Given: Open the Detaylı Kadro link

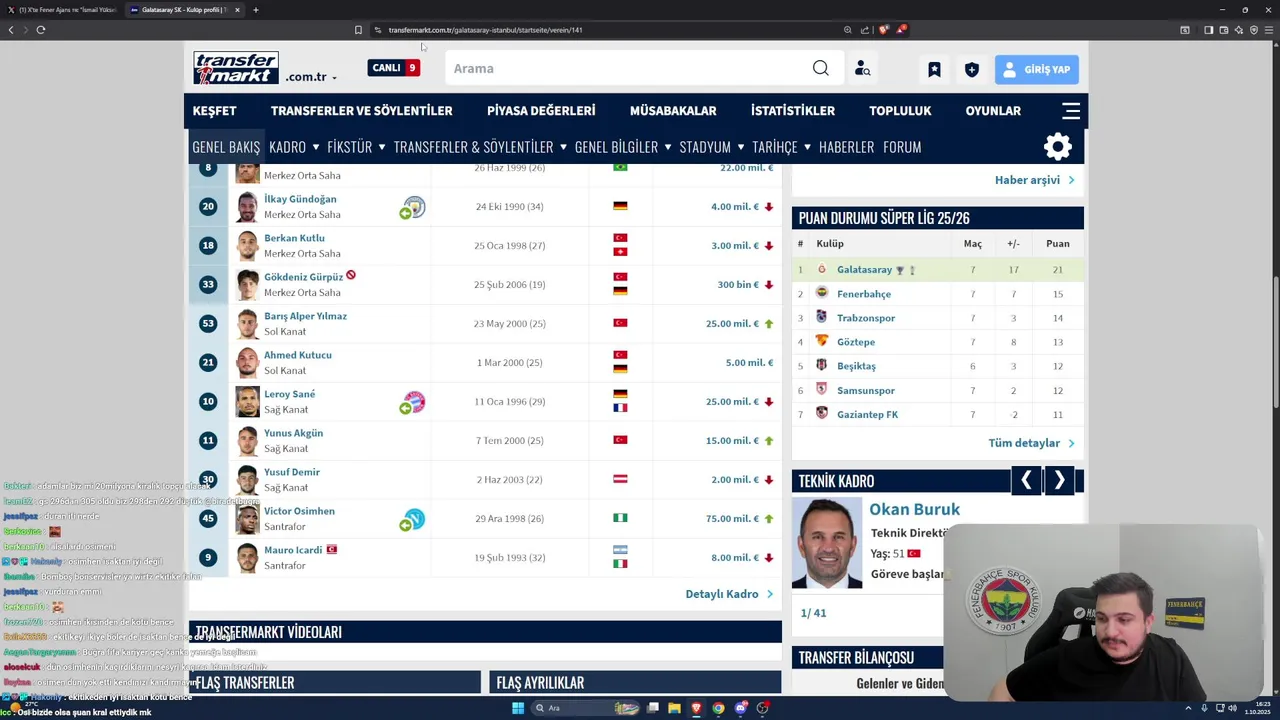Looking at the screenshot, I should tap(729, 594).
